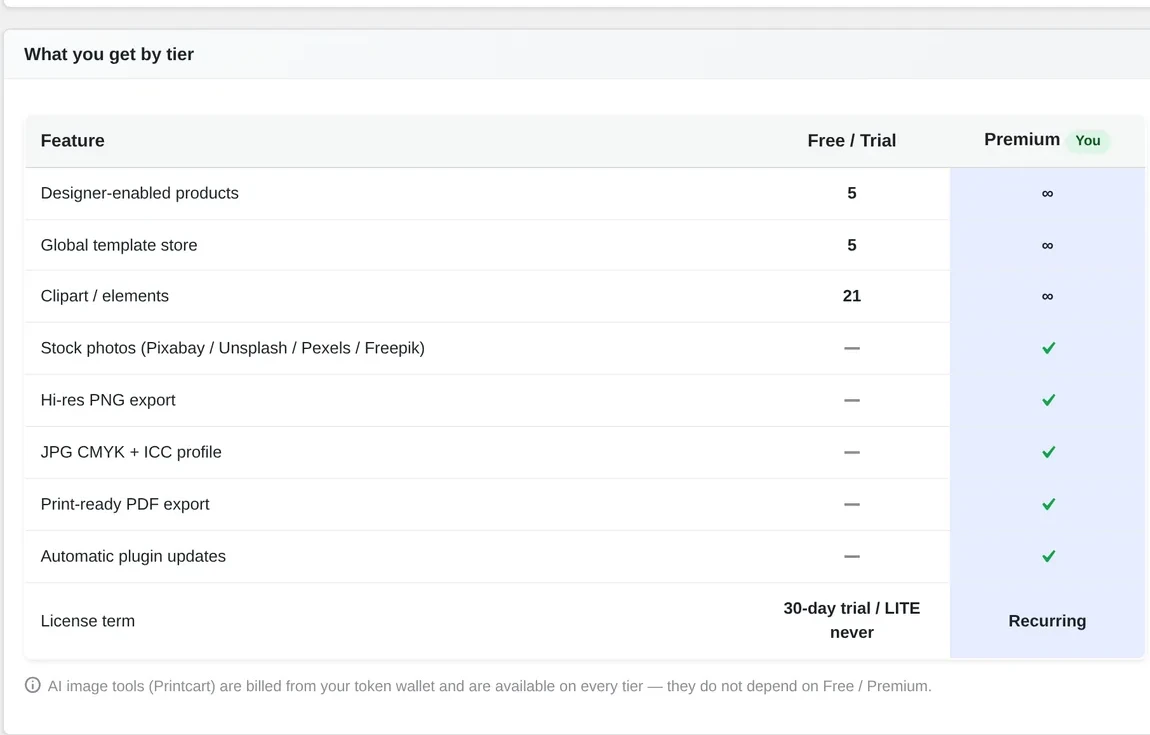Click the green checkmark in Hi-res PNG export row

click(x=1049, y=400)
